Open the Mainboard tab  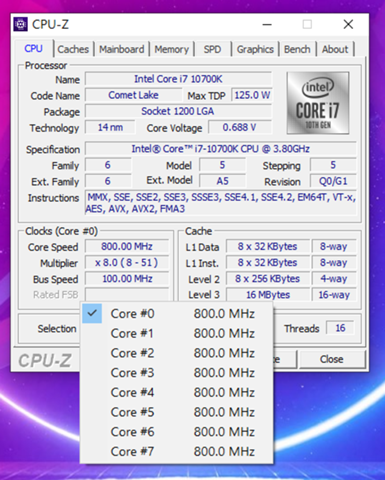point(122,49)
